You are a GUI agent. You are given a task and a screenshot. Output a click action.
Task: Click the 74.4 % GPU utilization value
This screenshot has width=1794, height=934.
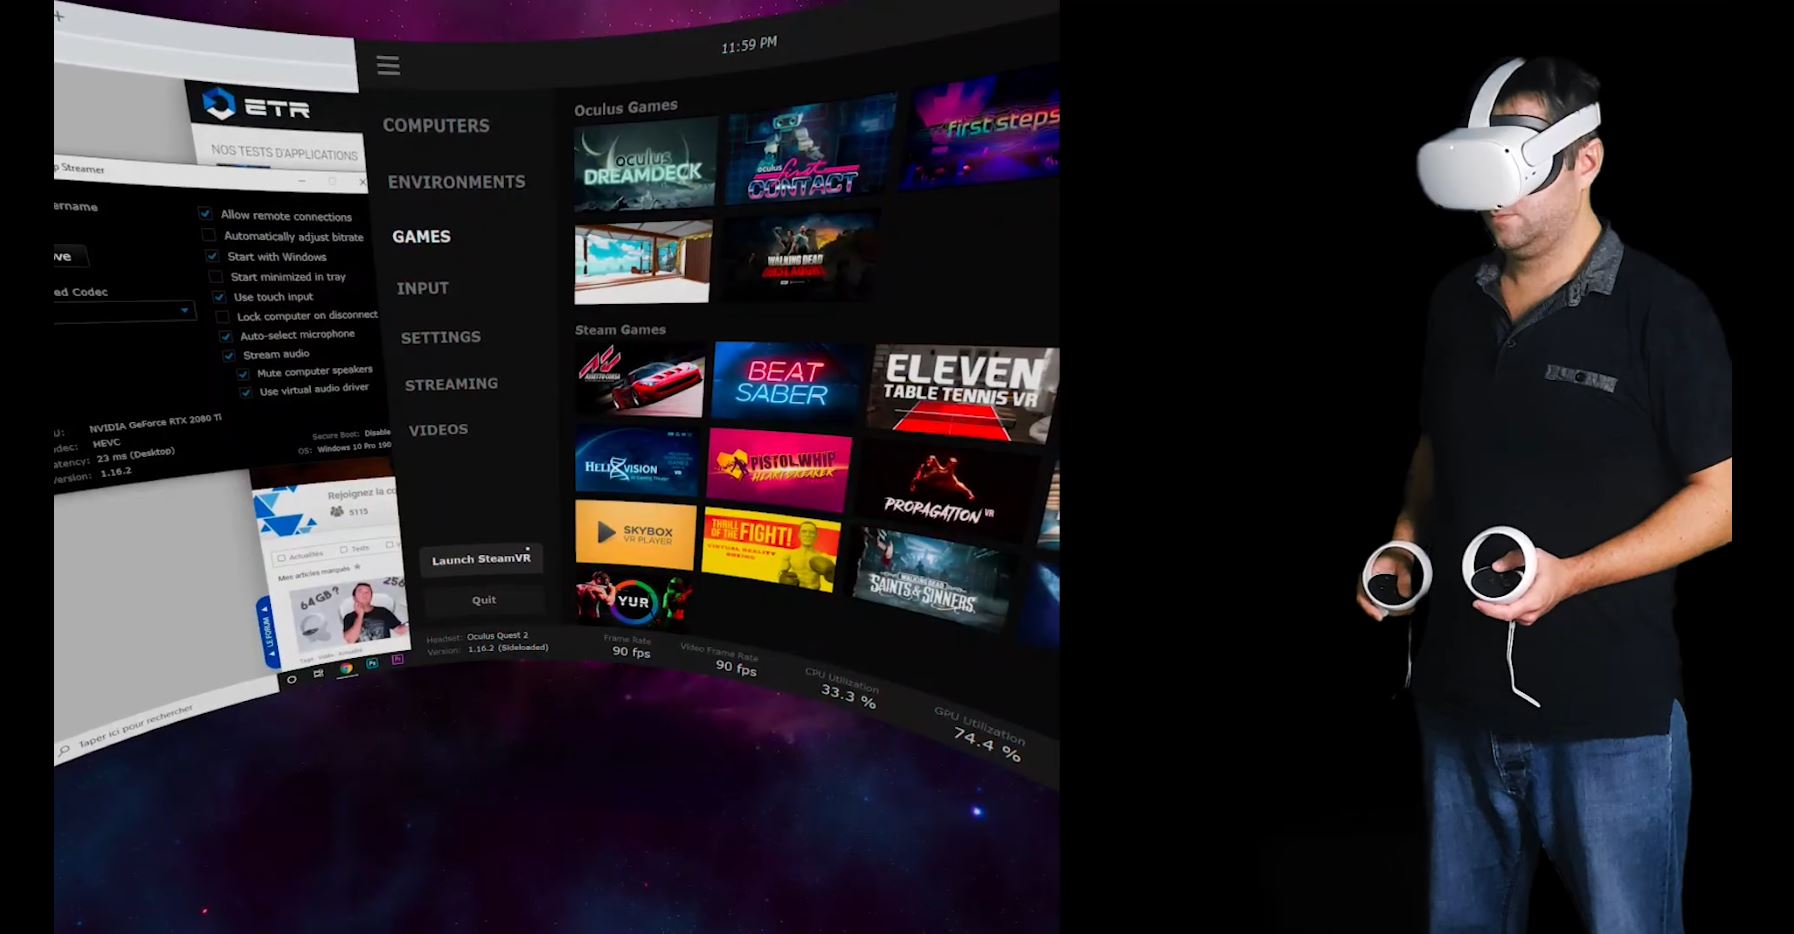click(x=986, y=745)
